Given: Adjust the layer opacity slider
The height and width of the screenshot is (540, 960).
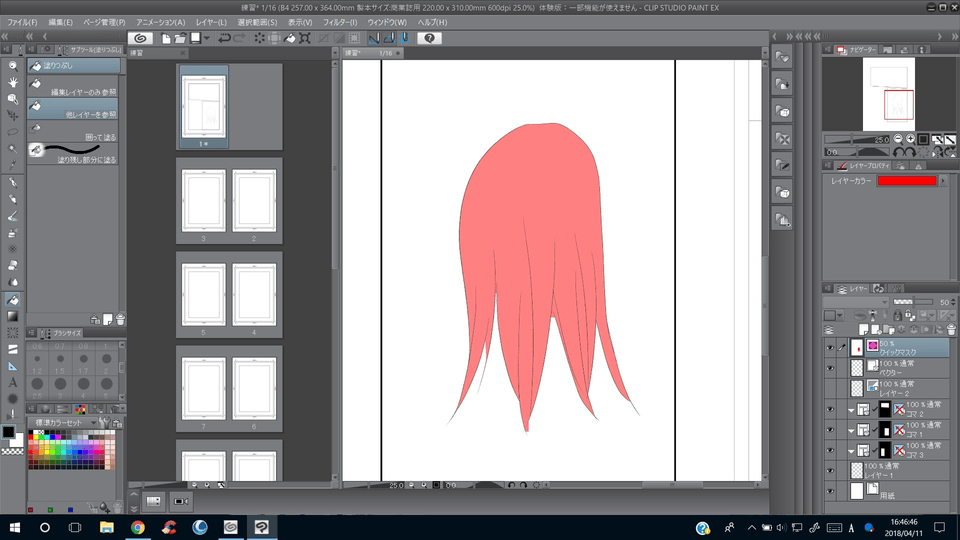Looking at the screenshot, I should click(x=913, y=302).
